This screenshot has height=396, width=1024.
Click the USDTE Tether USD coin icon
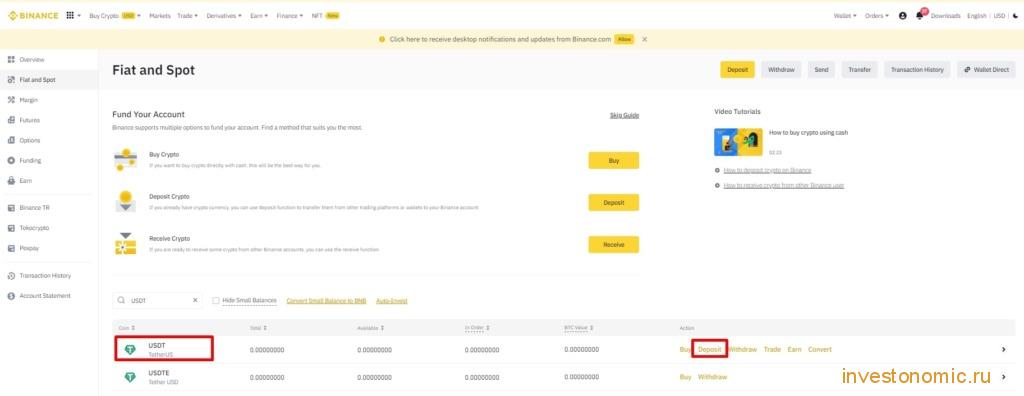(131, 377)
